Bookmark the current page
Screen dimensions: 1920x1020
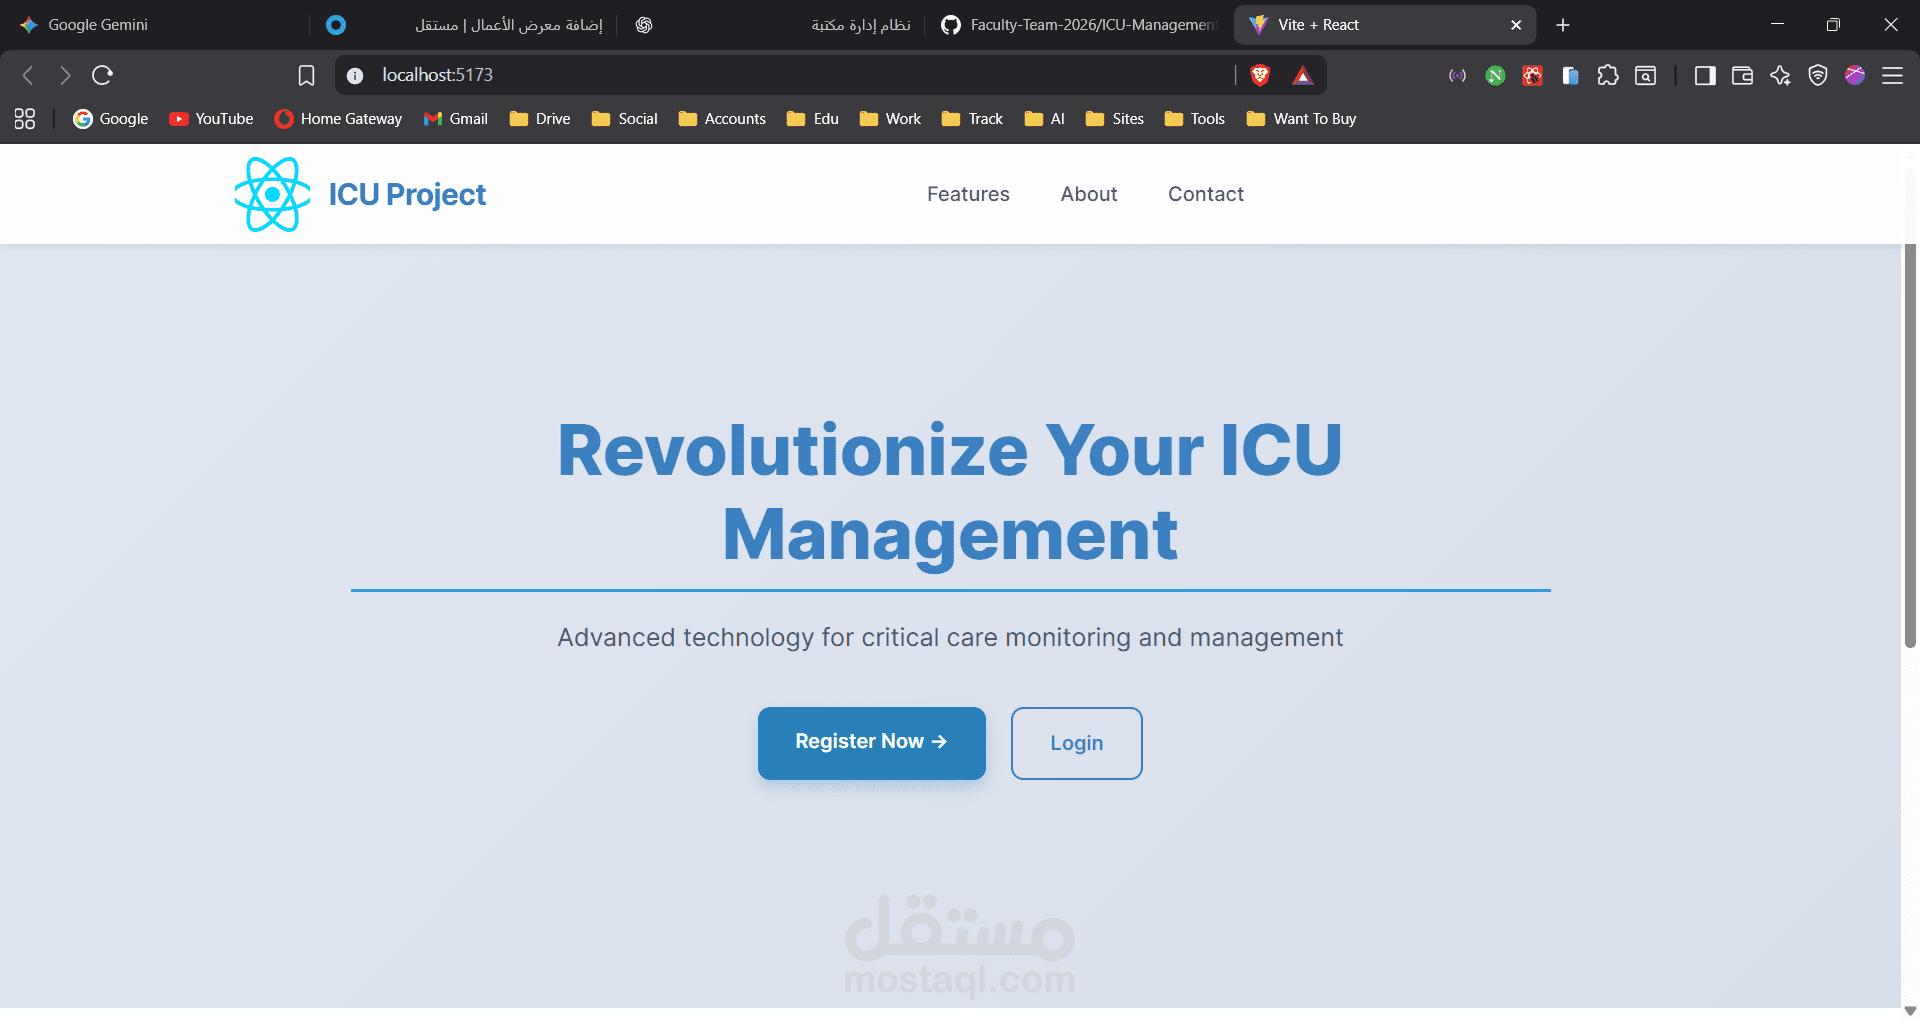click(306, 75)
